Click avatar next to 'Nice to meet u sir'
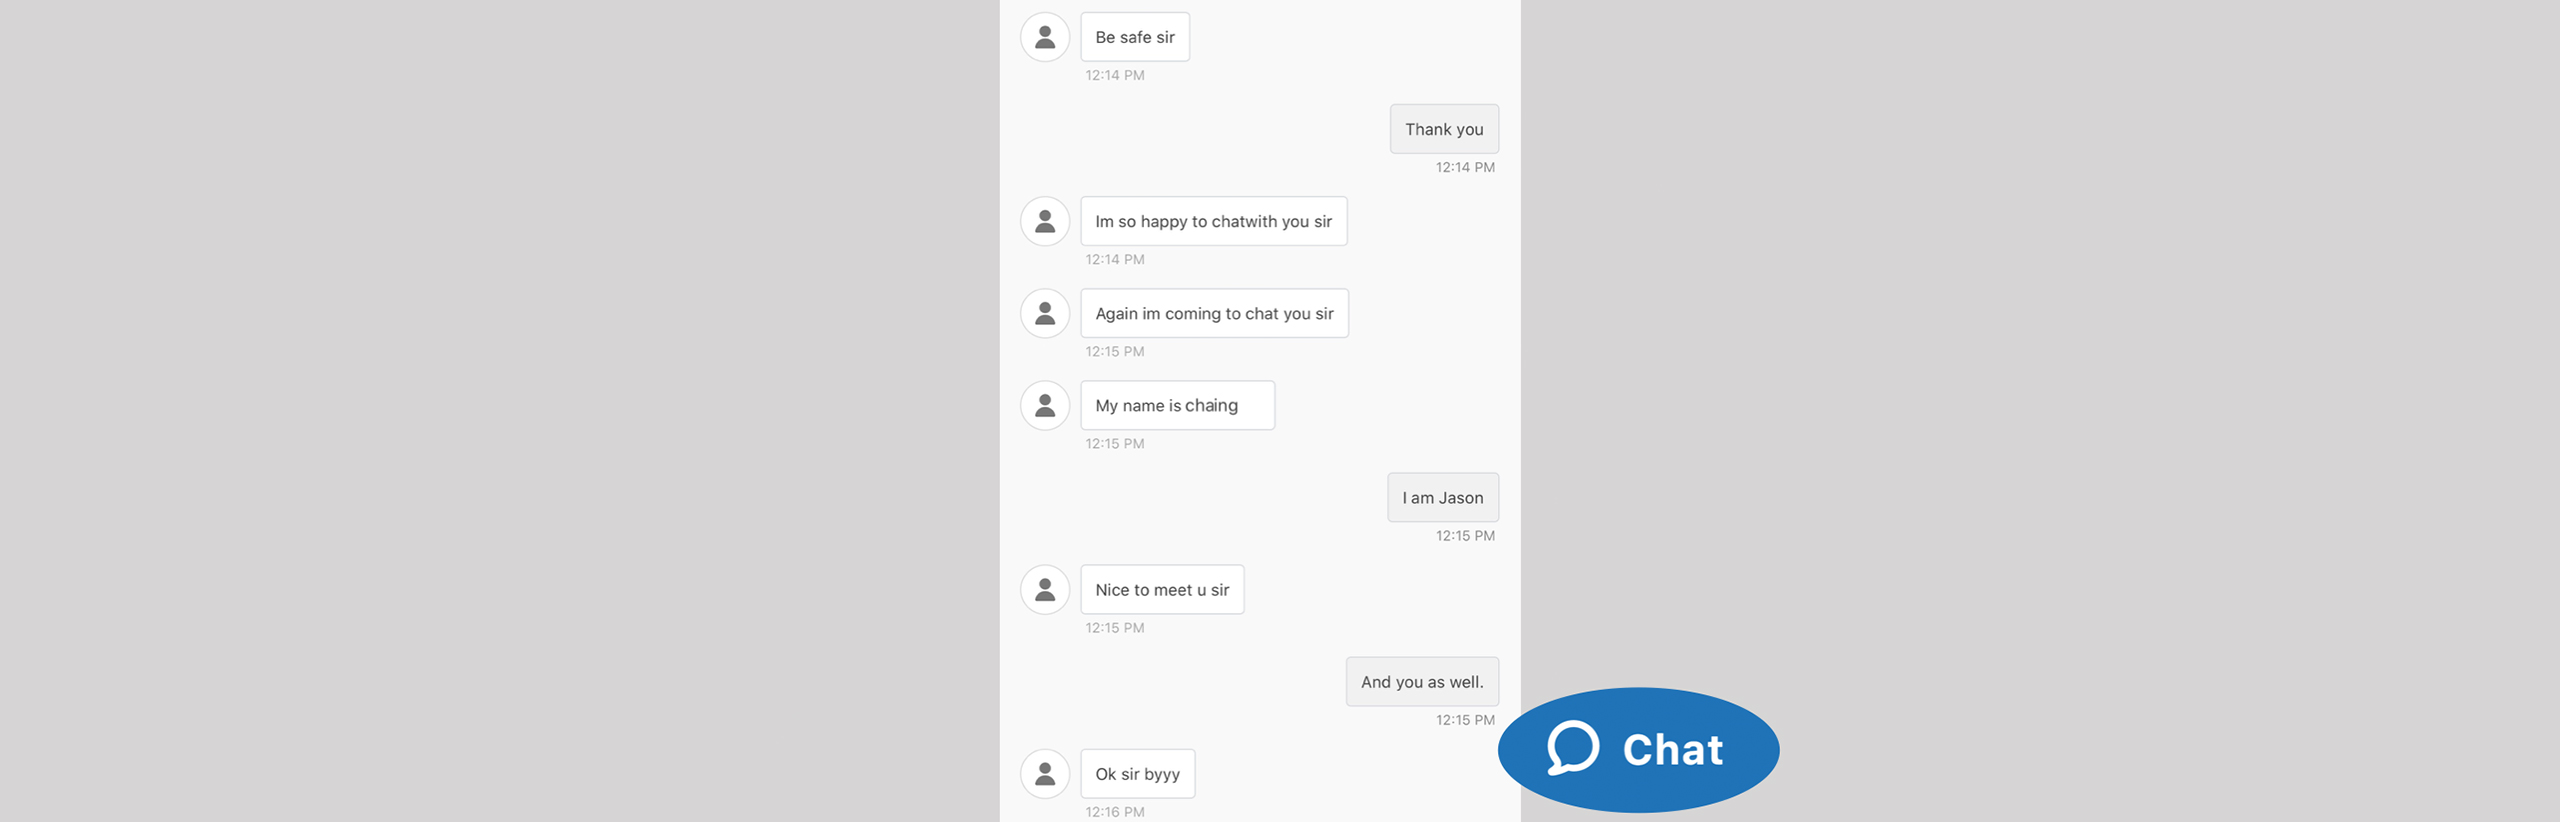 click(x=1045, y=589)
